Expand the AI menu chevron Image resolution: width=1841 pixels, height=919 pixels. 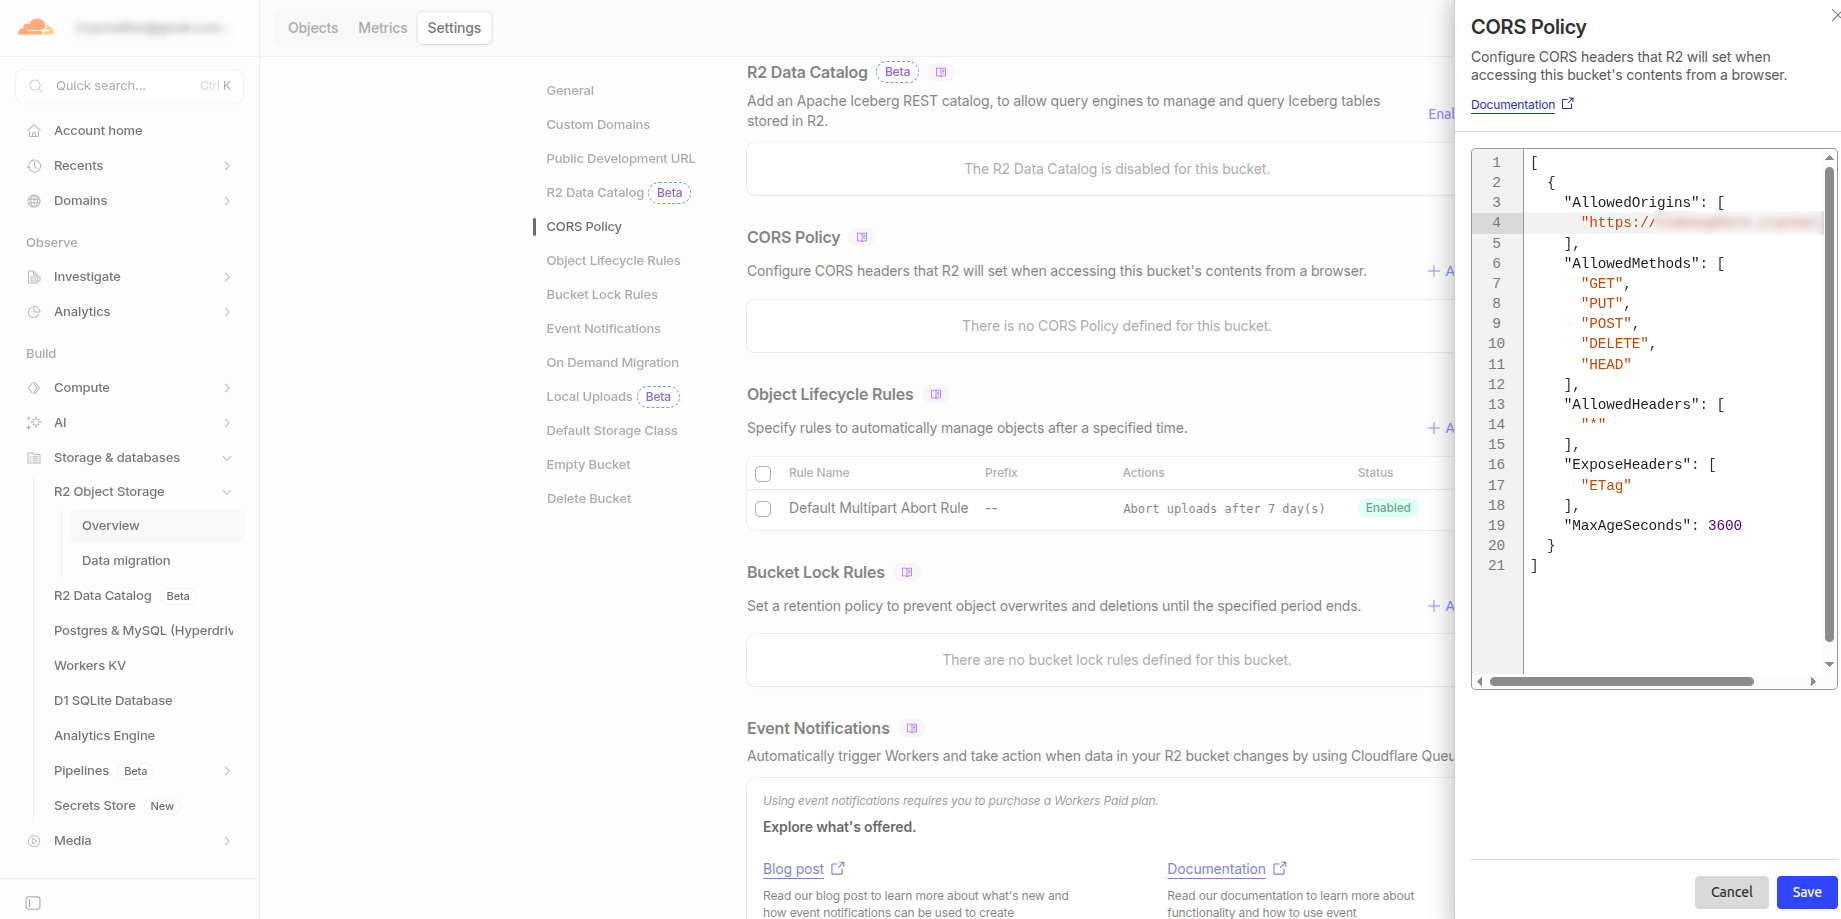point(227,423)
